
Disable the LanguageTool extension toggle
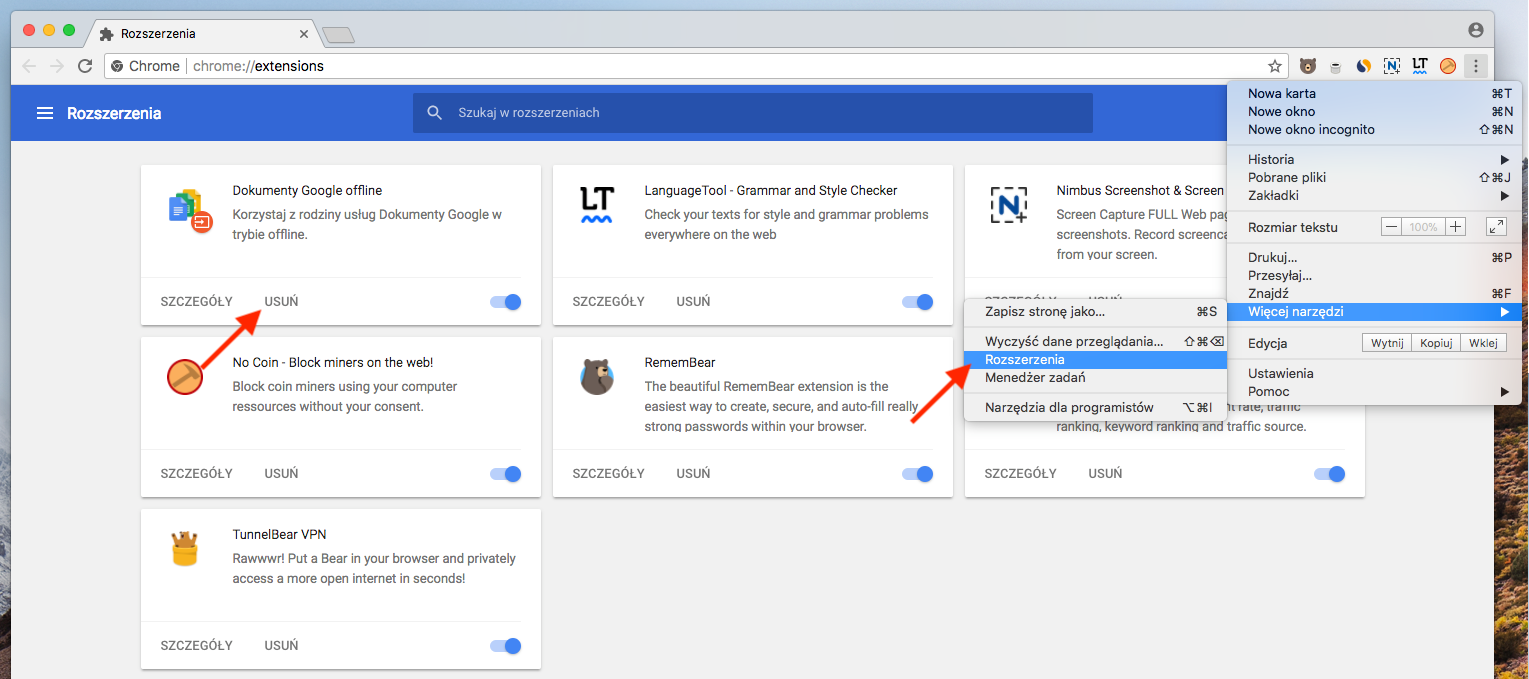tap(918, 302)
